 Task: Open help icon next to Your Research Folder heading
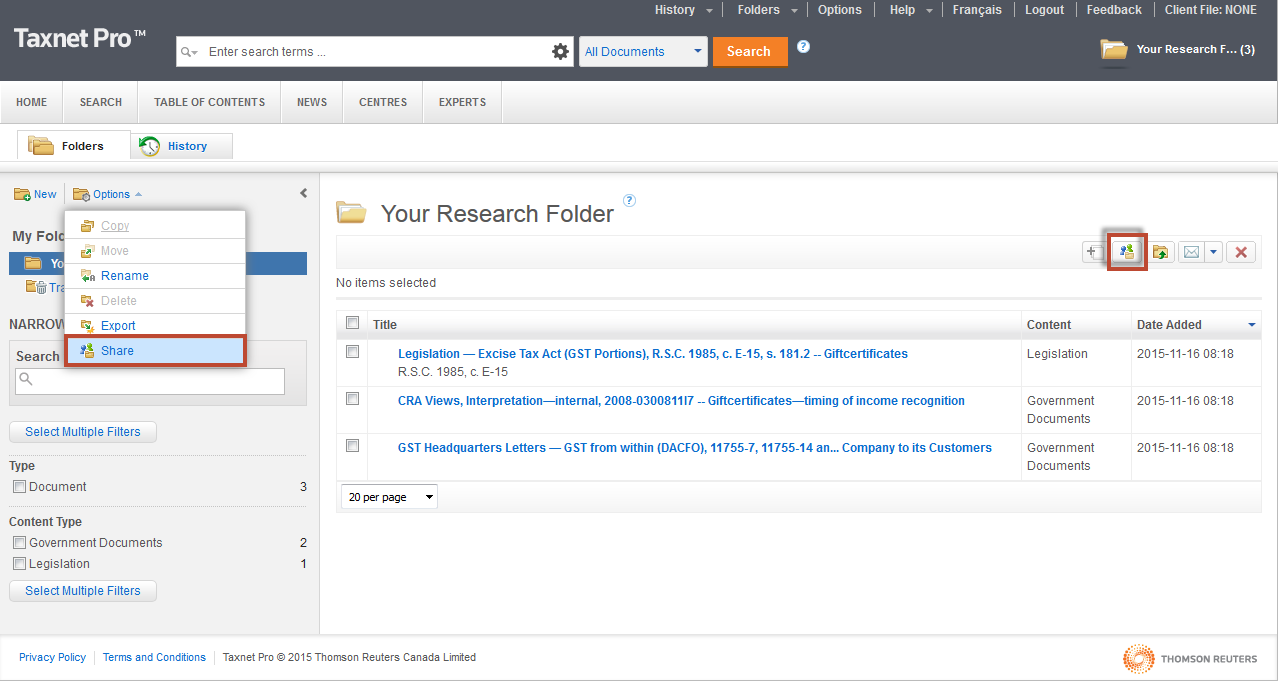tap(629, 200)
